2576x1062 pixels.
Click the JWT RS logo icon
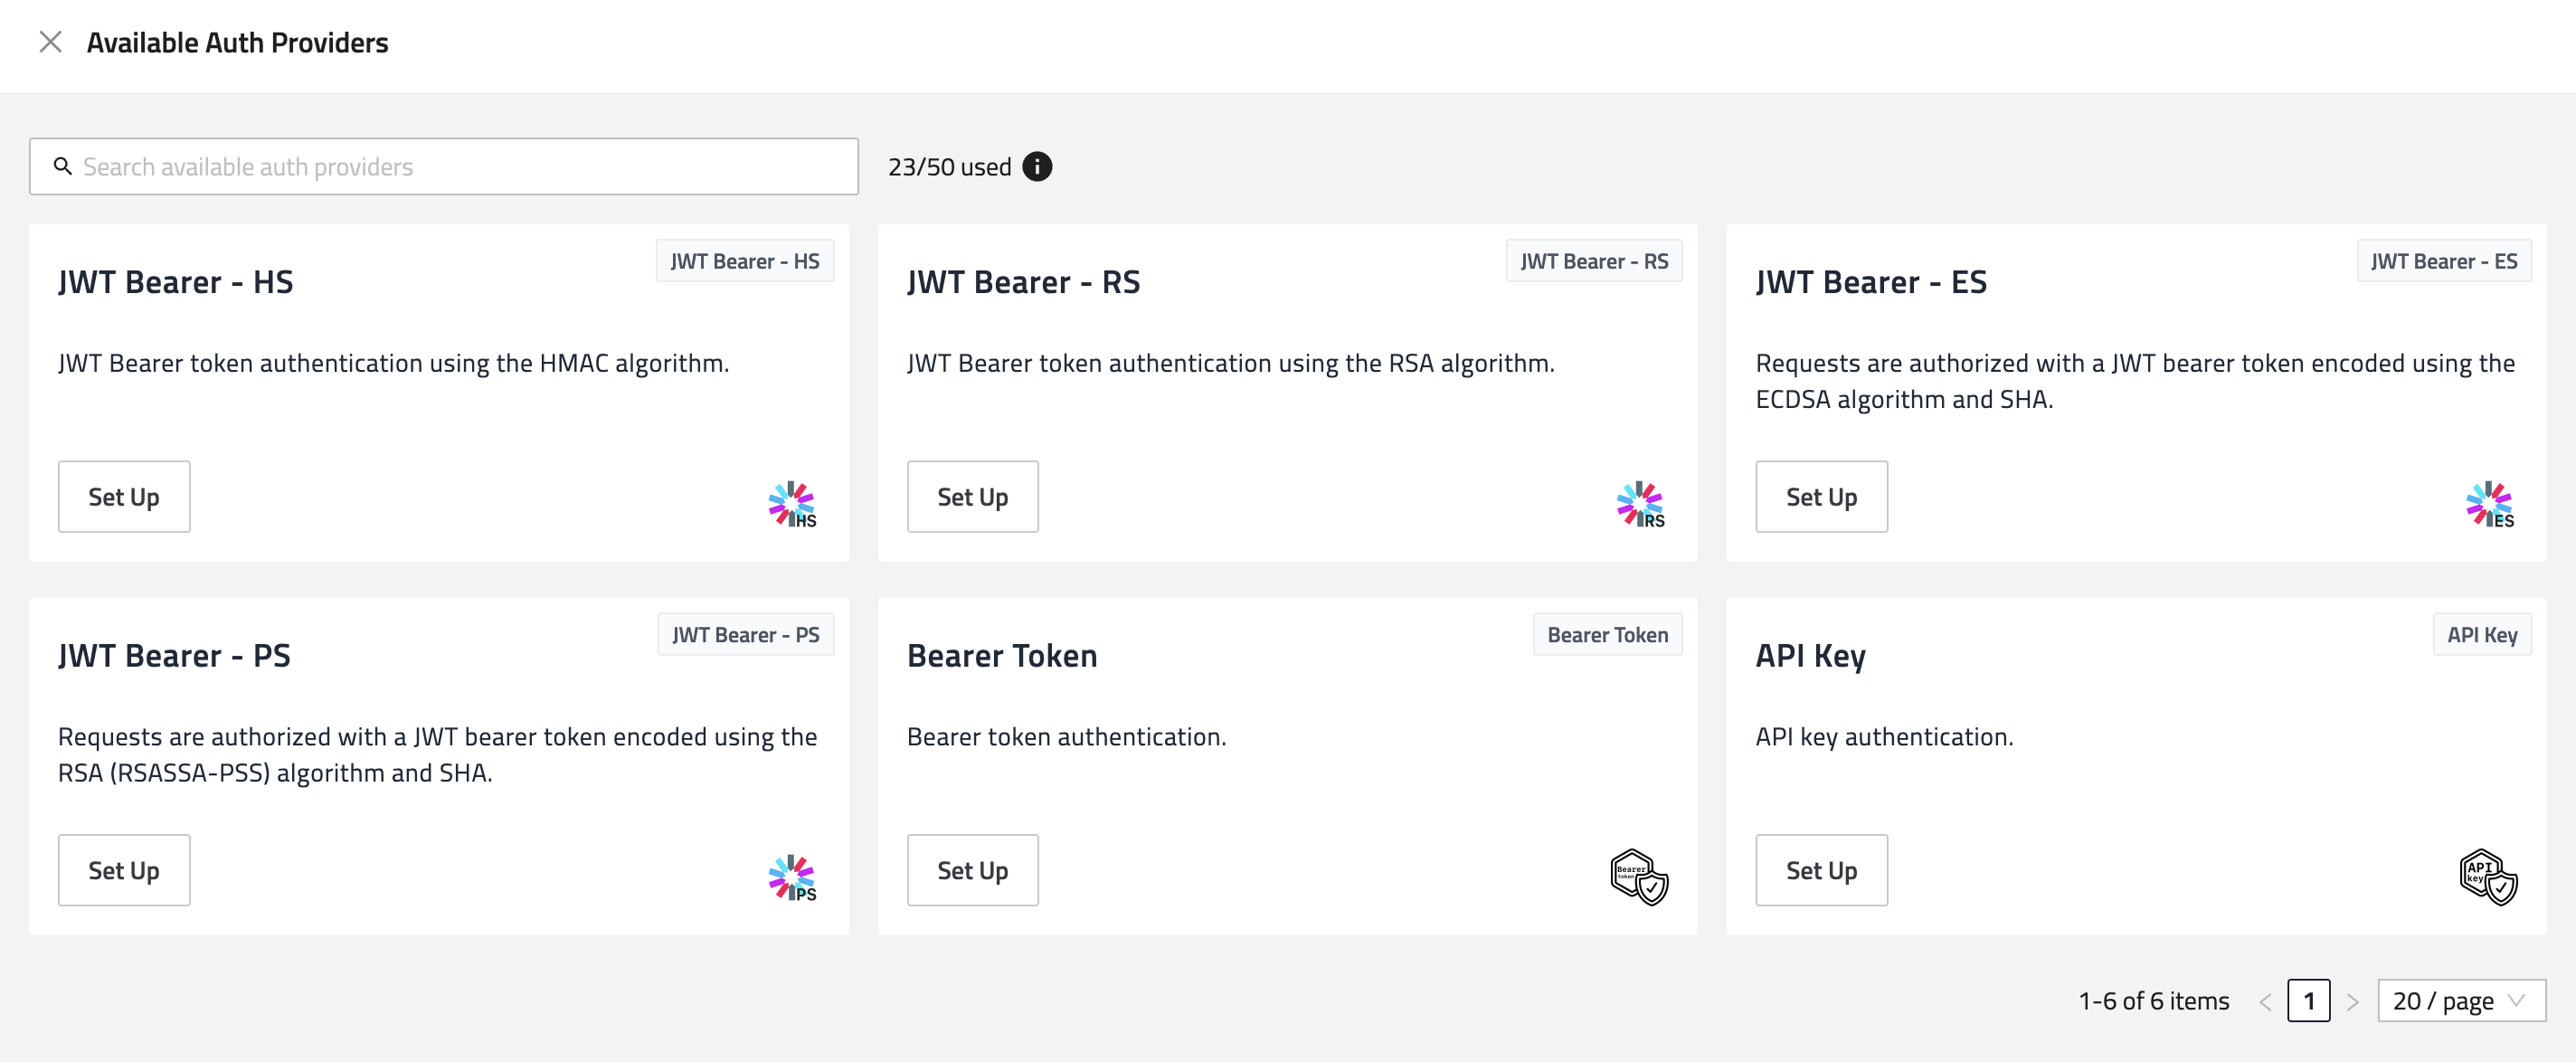tap(1640, 504)
